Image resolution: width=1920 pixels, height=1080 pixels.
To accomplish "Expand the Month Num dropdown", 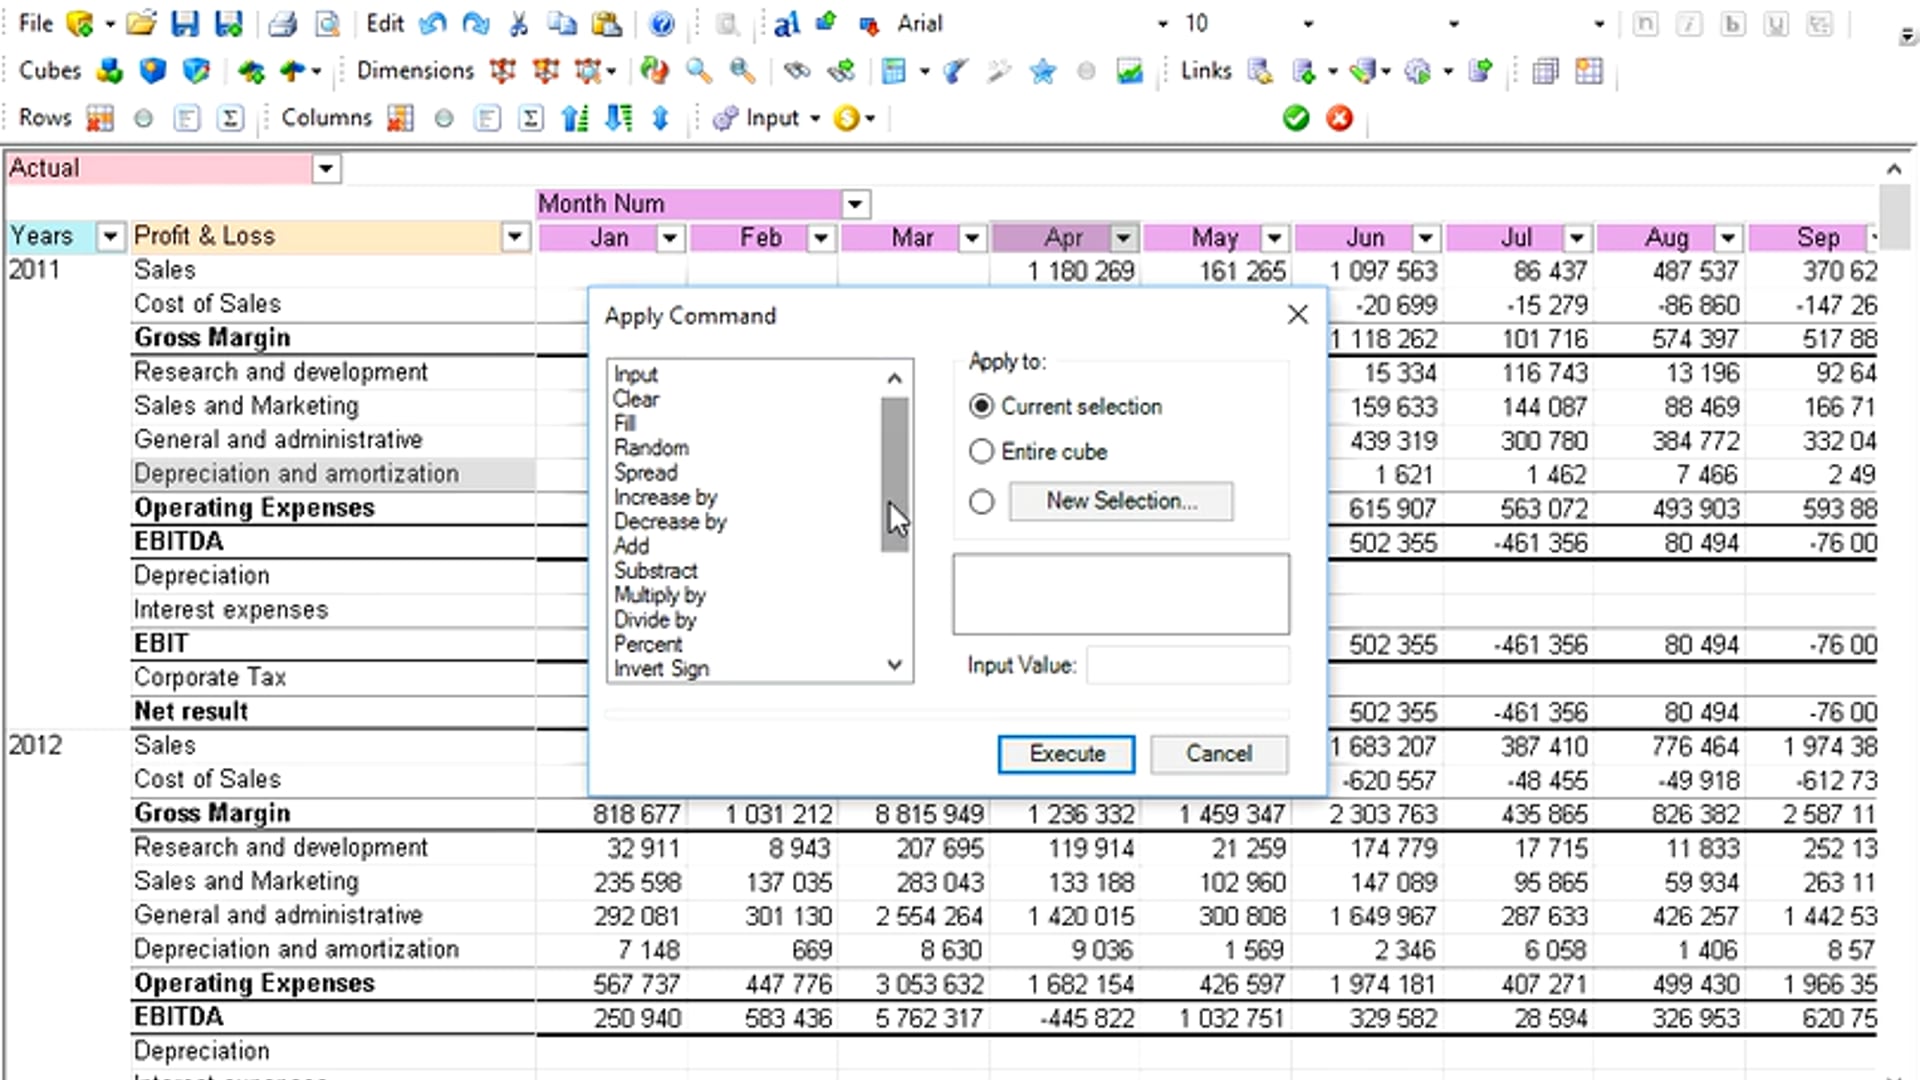I will (854, 204).
